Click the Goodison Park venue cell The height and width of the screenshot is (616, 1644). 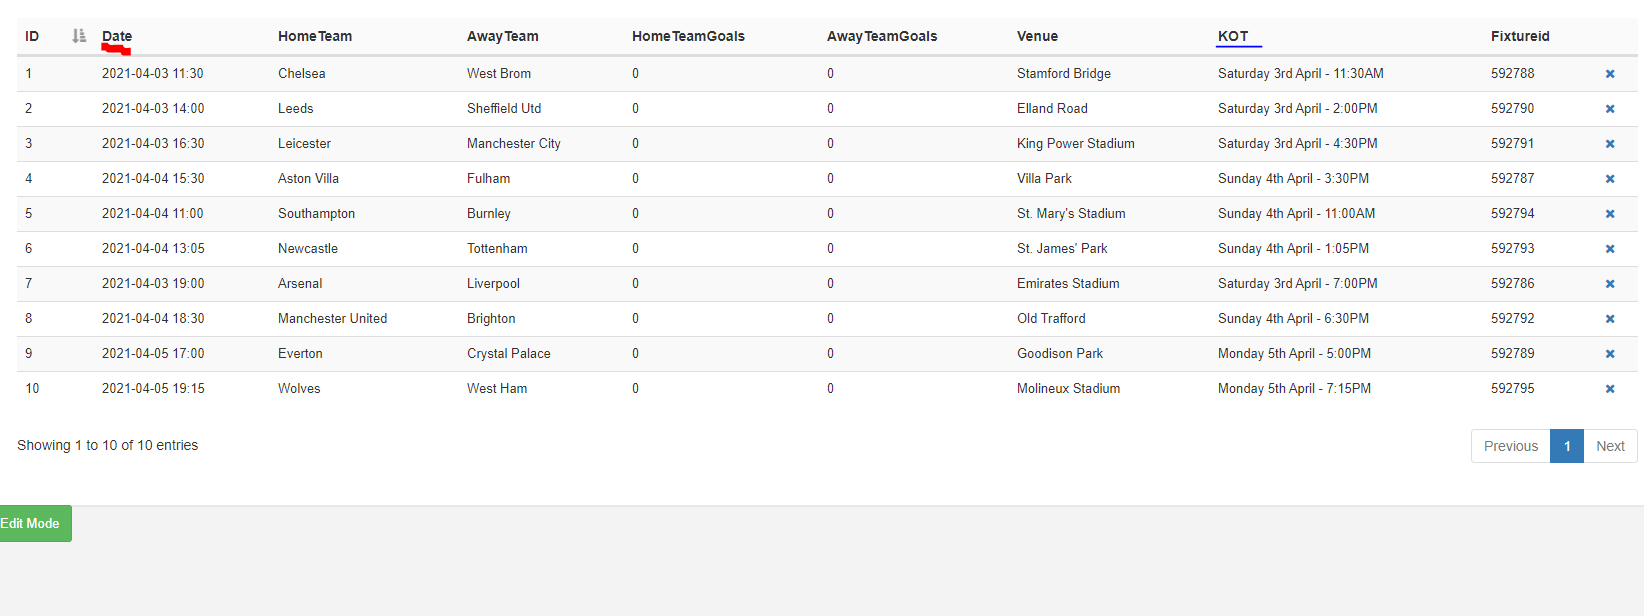pos(1060,354)
